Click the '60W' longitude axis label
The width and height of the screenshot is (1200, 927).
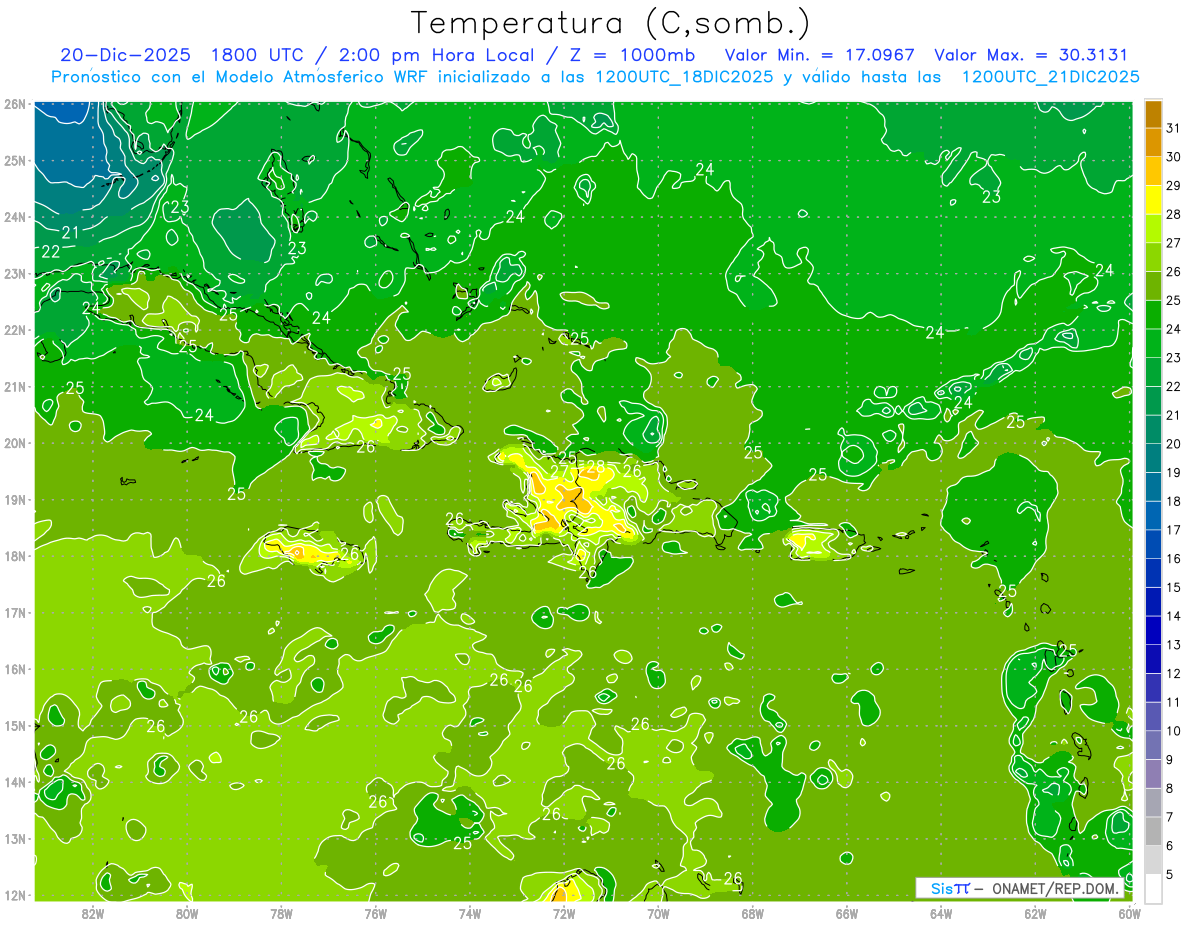point(1129,913)
